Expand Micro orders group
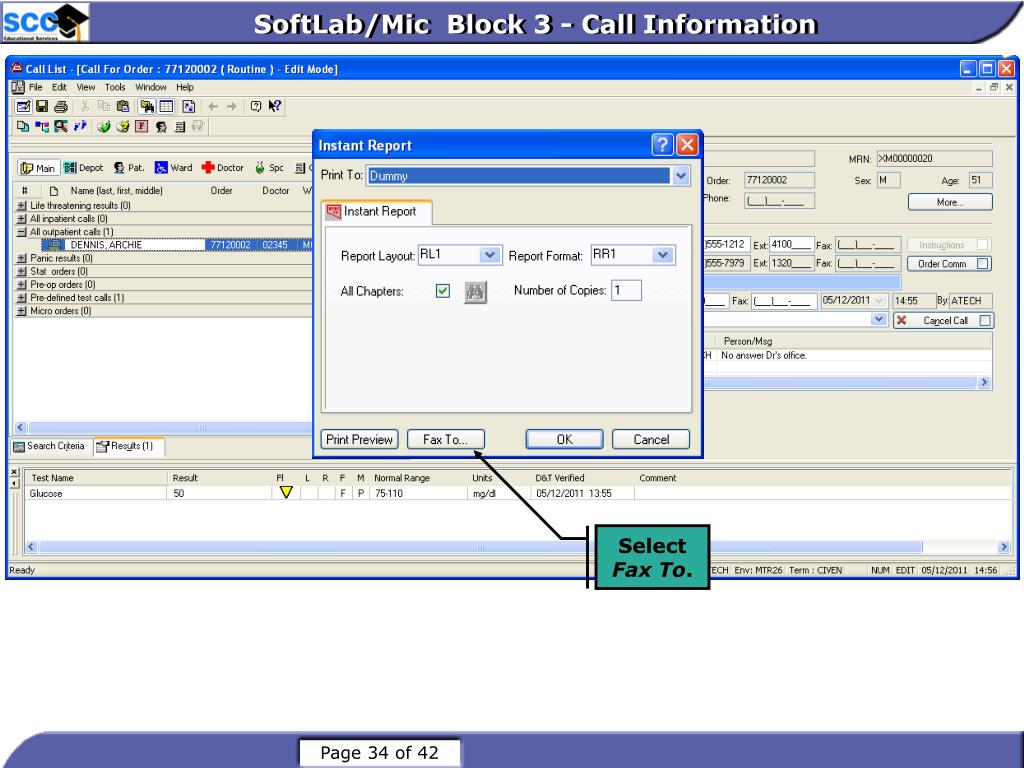This screenshot has width=1024, height=768. (x=22, y=311)
